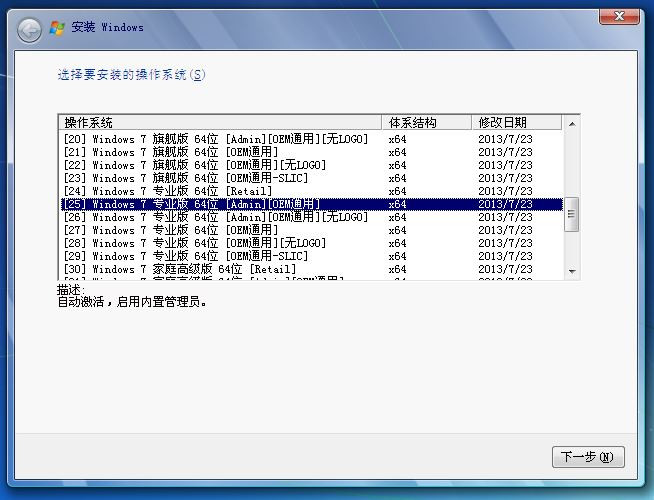Click 2013/7/23 date in row [29]
This screenshot has height=500, width=654.
pos(505,256)
